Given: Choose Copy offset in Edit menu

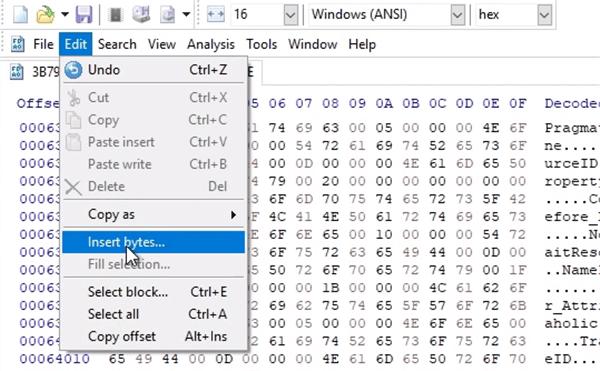Looking at the screenshot, I should coord(153,337).
